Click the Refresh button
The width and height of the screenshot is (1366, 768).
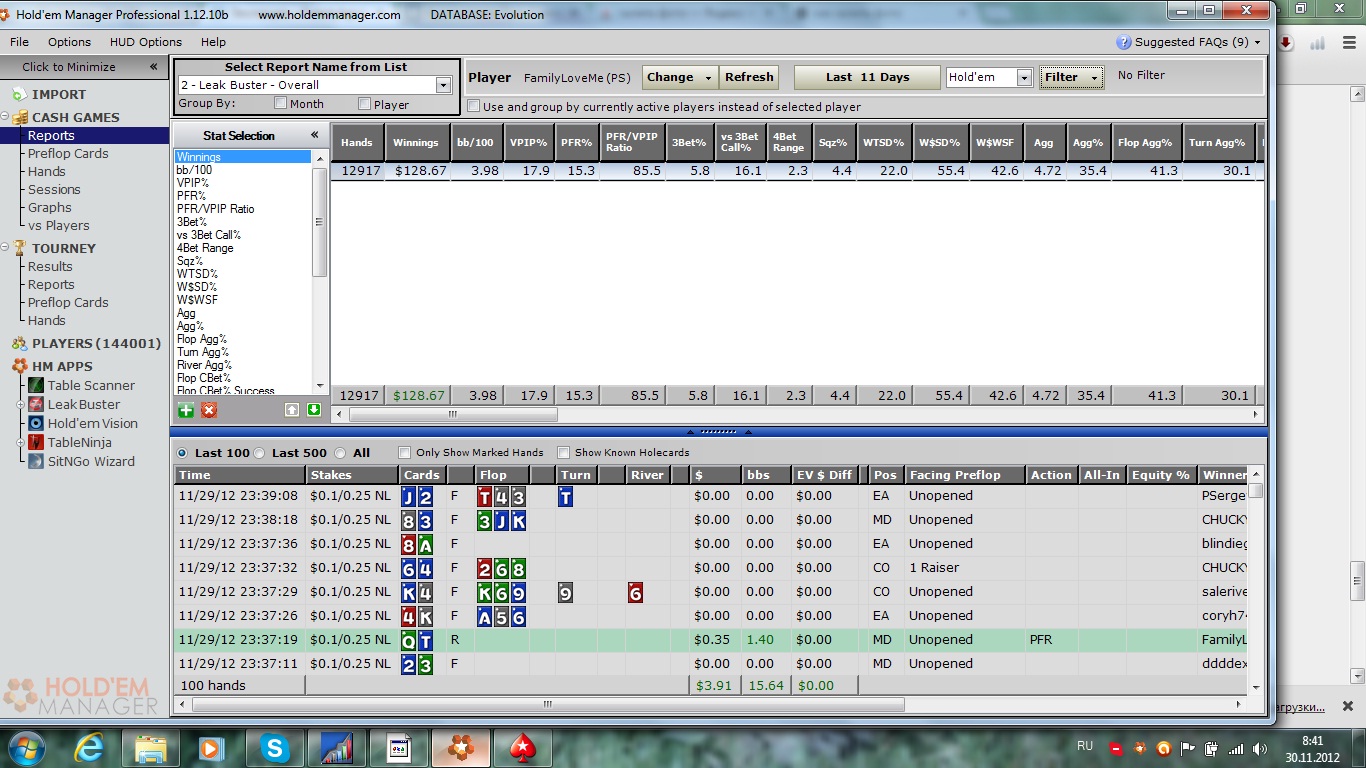[749, 77]
